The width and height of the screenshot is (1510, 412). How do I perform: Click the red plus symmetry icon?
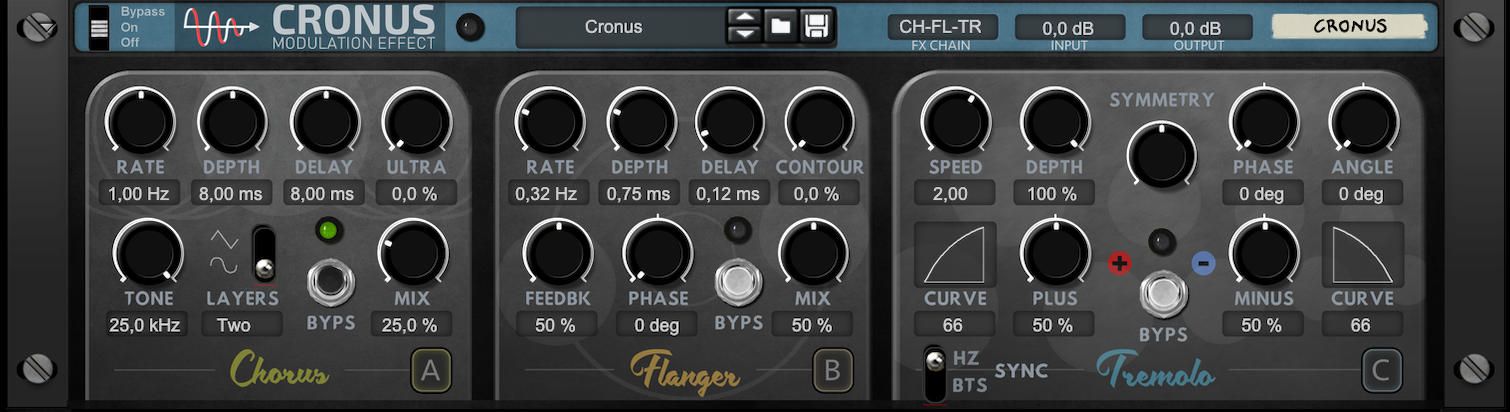click(x=1119, y=264)
